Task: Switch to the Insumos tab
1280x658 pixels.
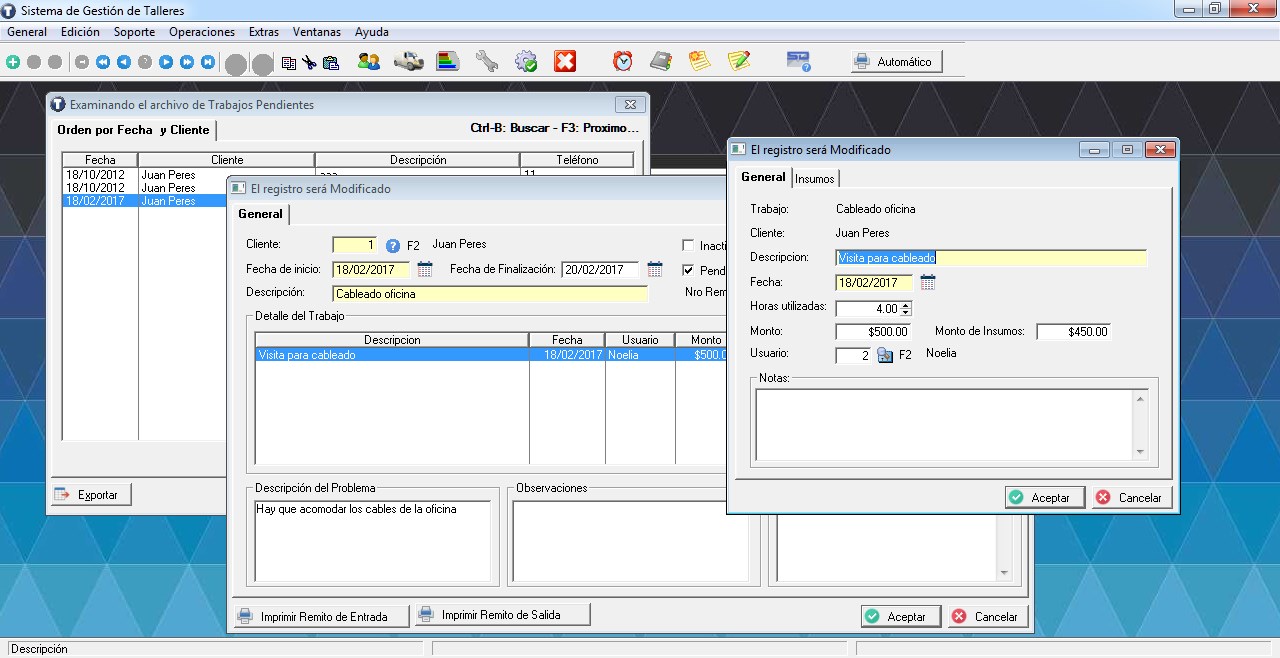Action: coord(815,179)
